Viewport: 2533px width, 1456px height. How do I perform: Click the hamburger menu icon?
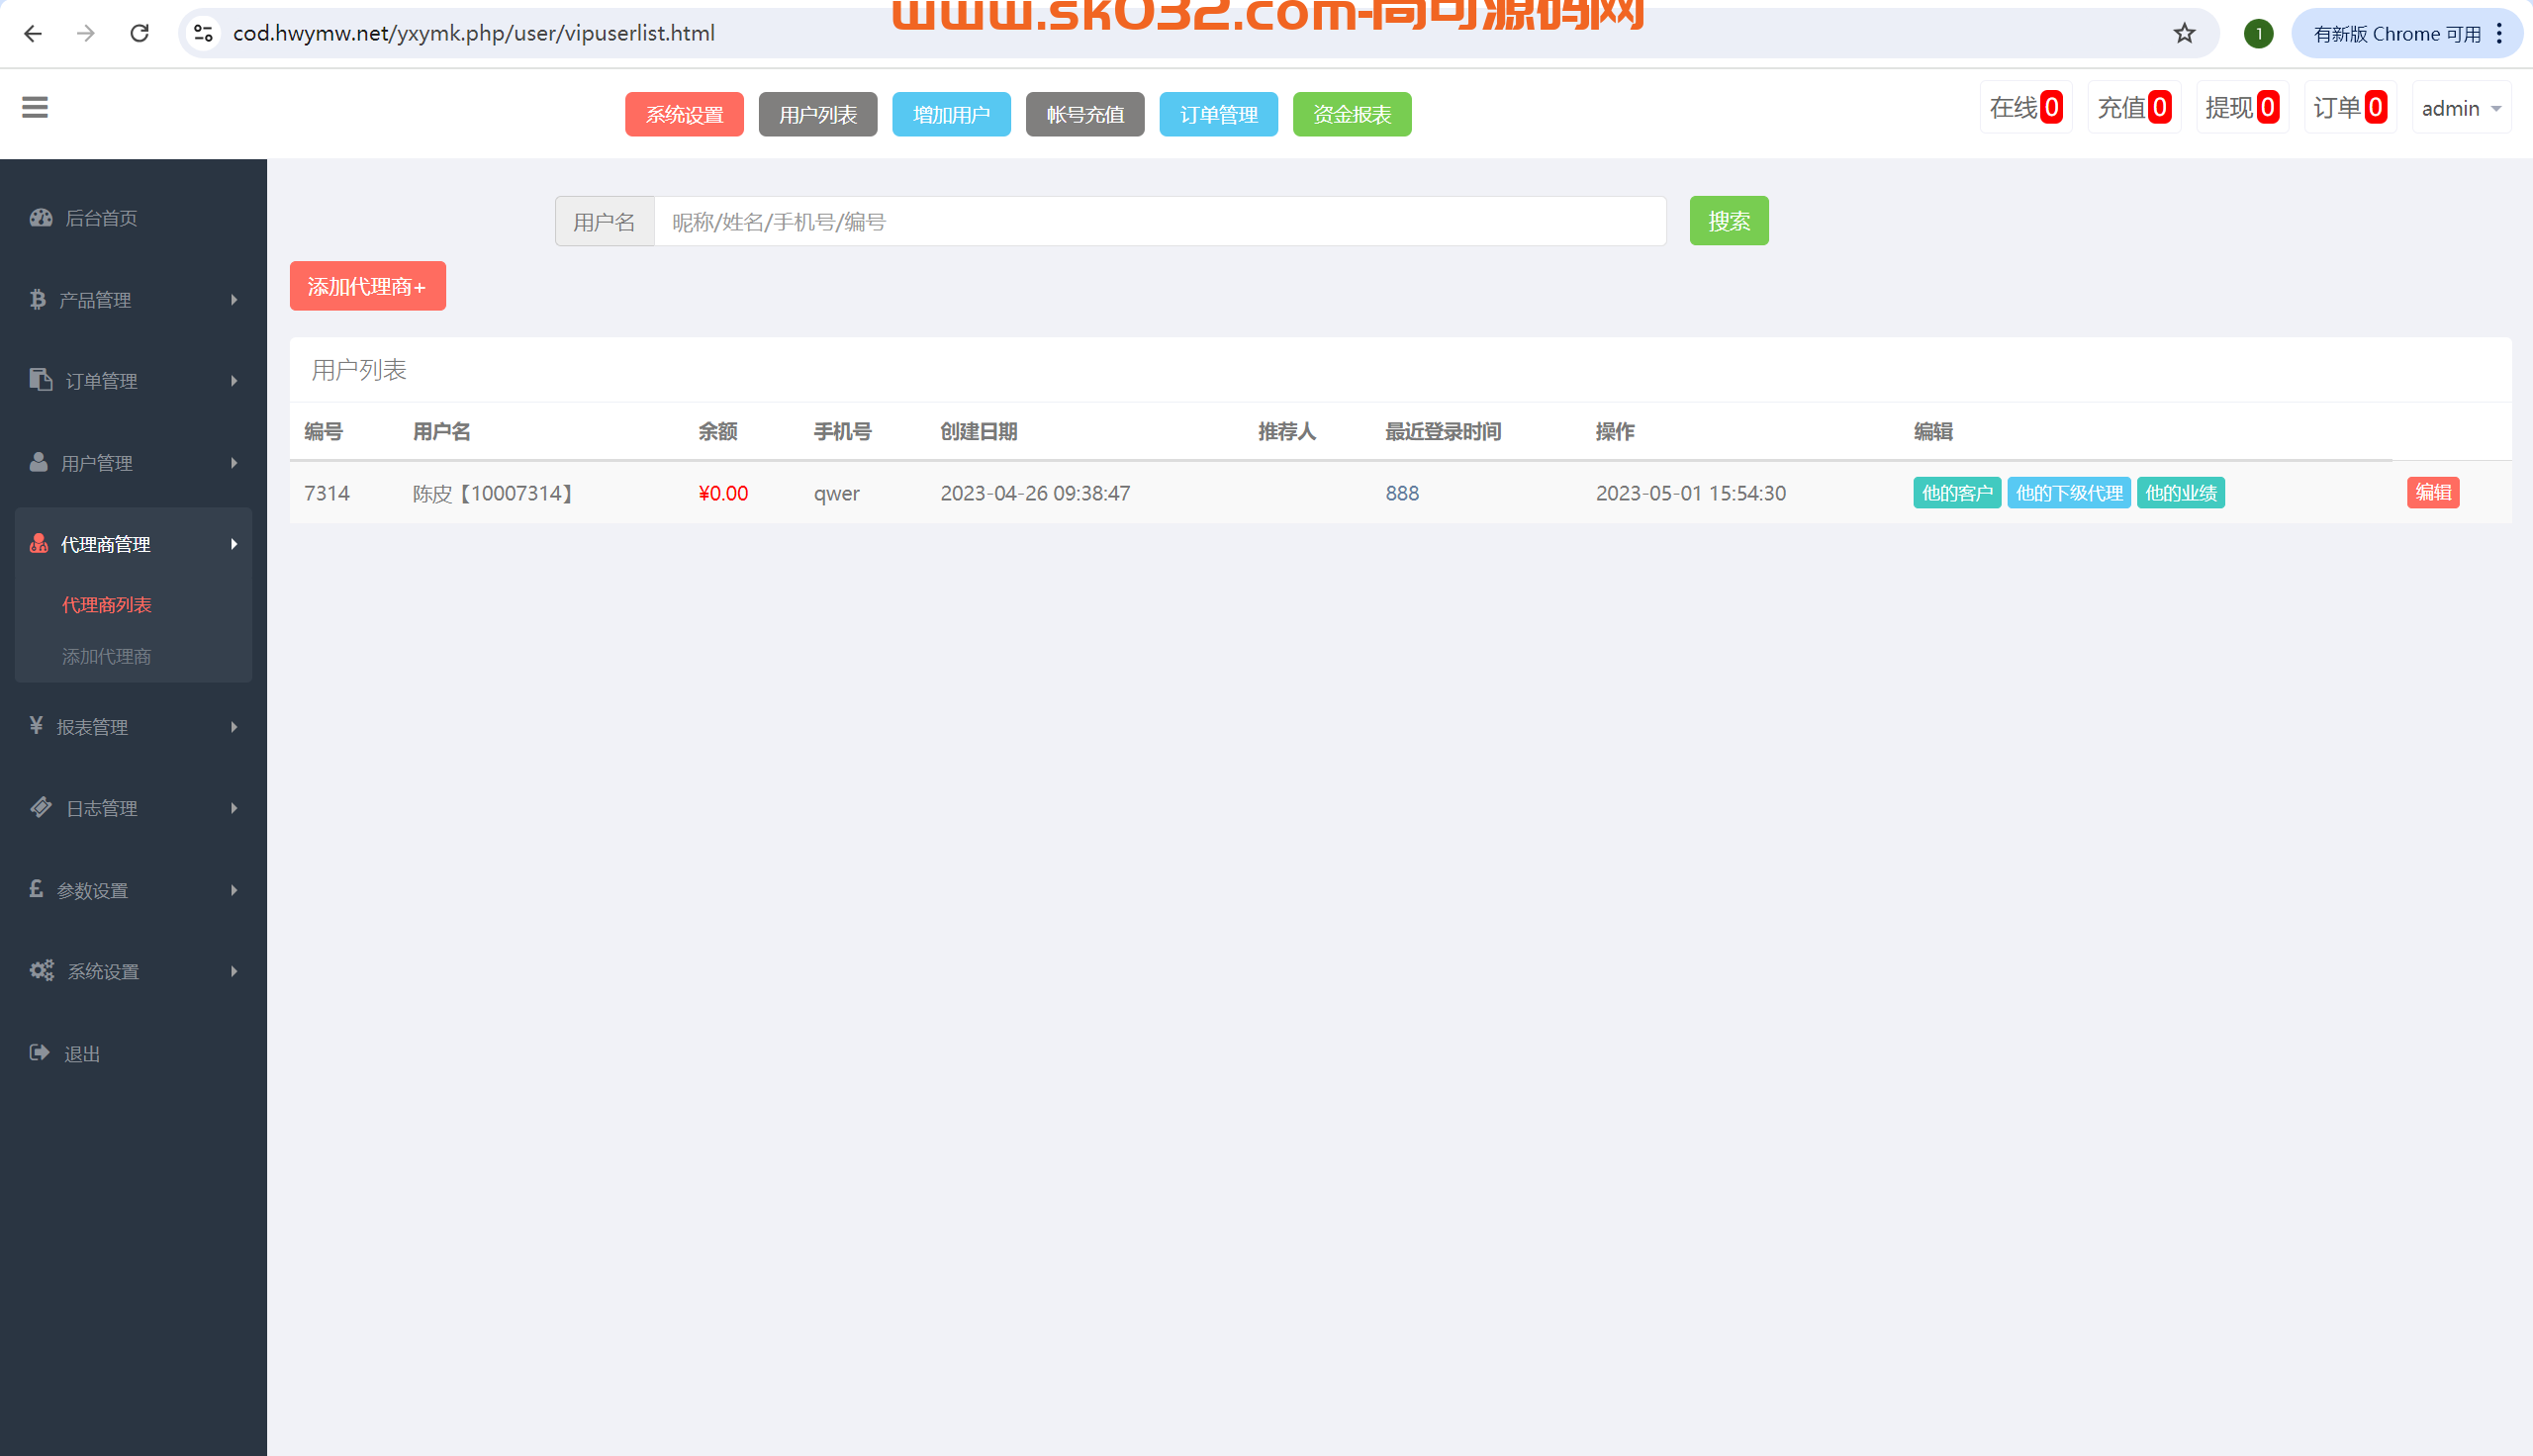click(35, 107)
